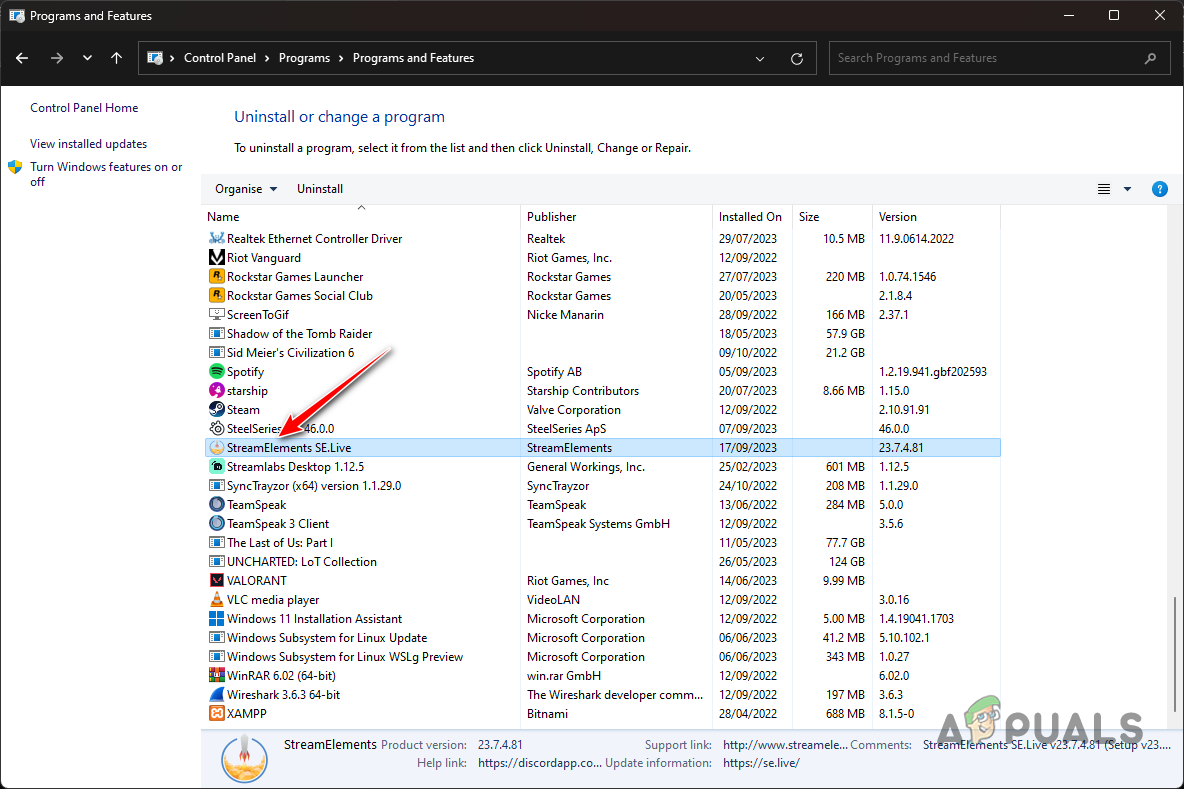Select Windows Subsystem for Linux Update
The height and width of the screenshot is (789, 1184).
tap(603, 637)
